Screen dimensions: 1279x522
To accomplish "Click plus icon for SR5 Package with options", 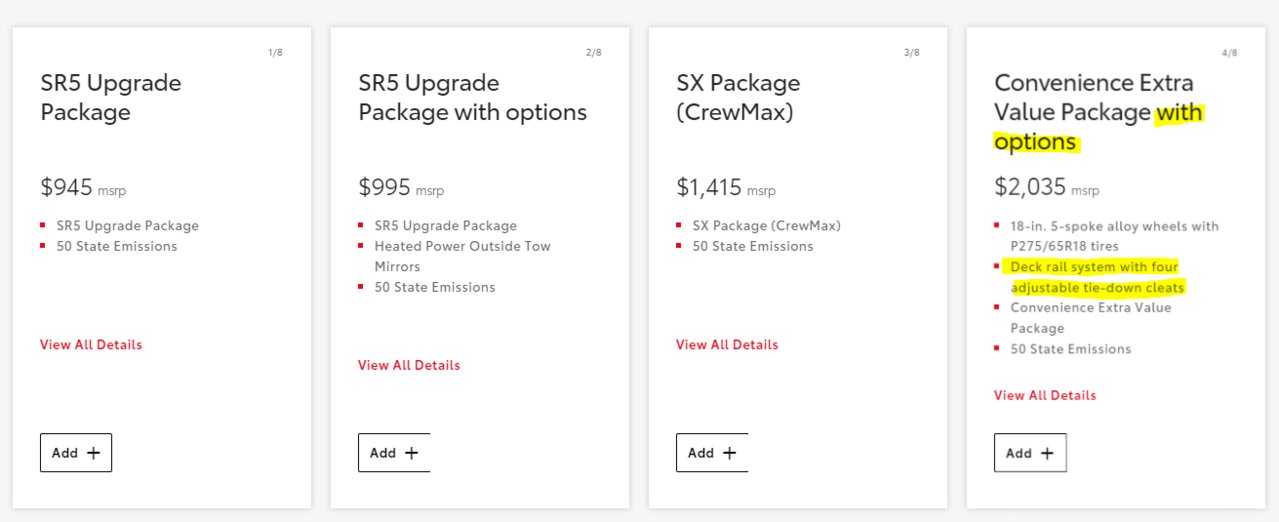I will tap(411, 453).
